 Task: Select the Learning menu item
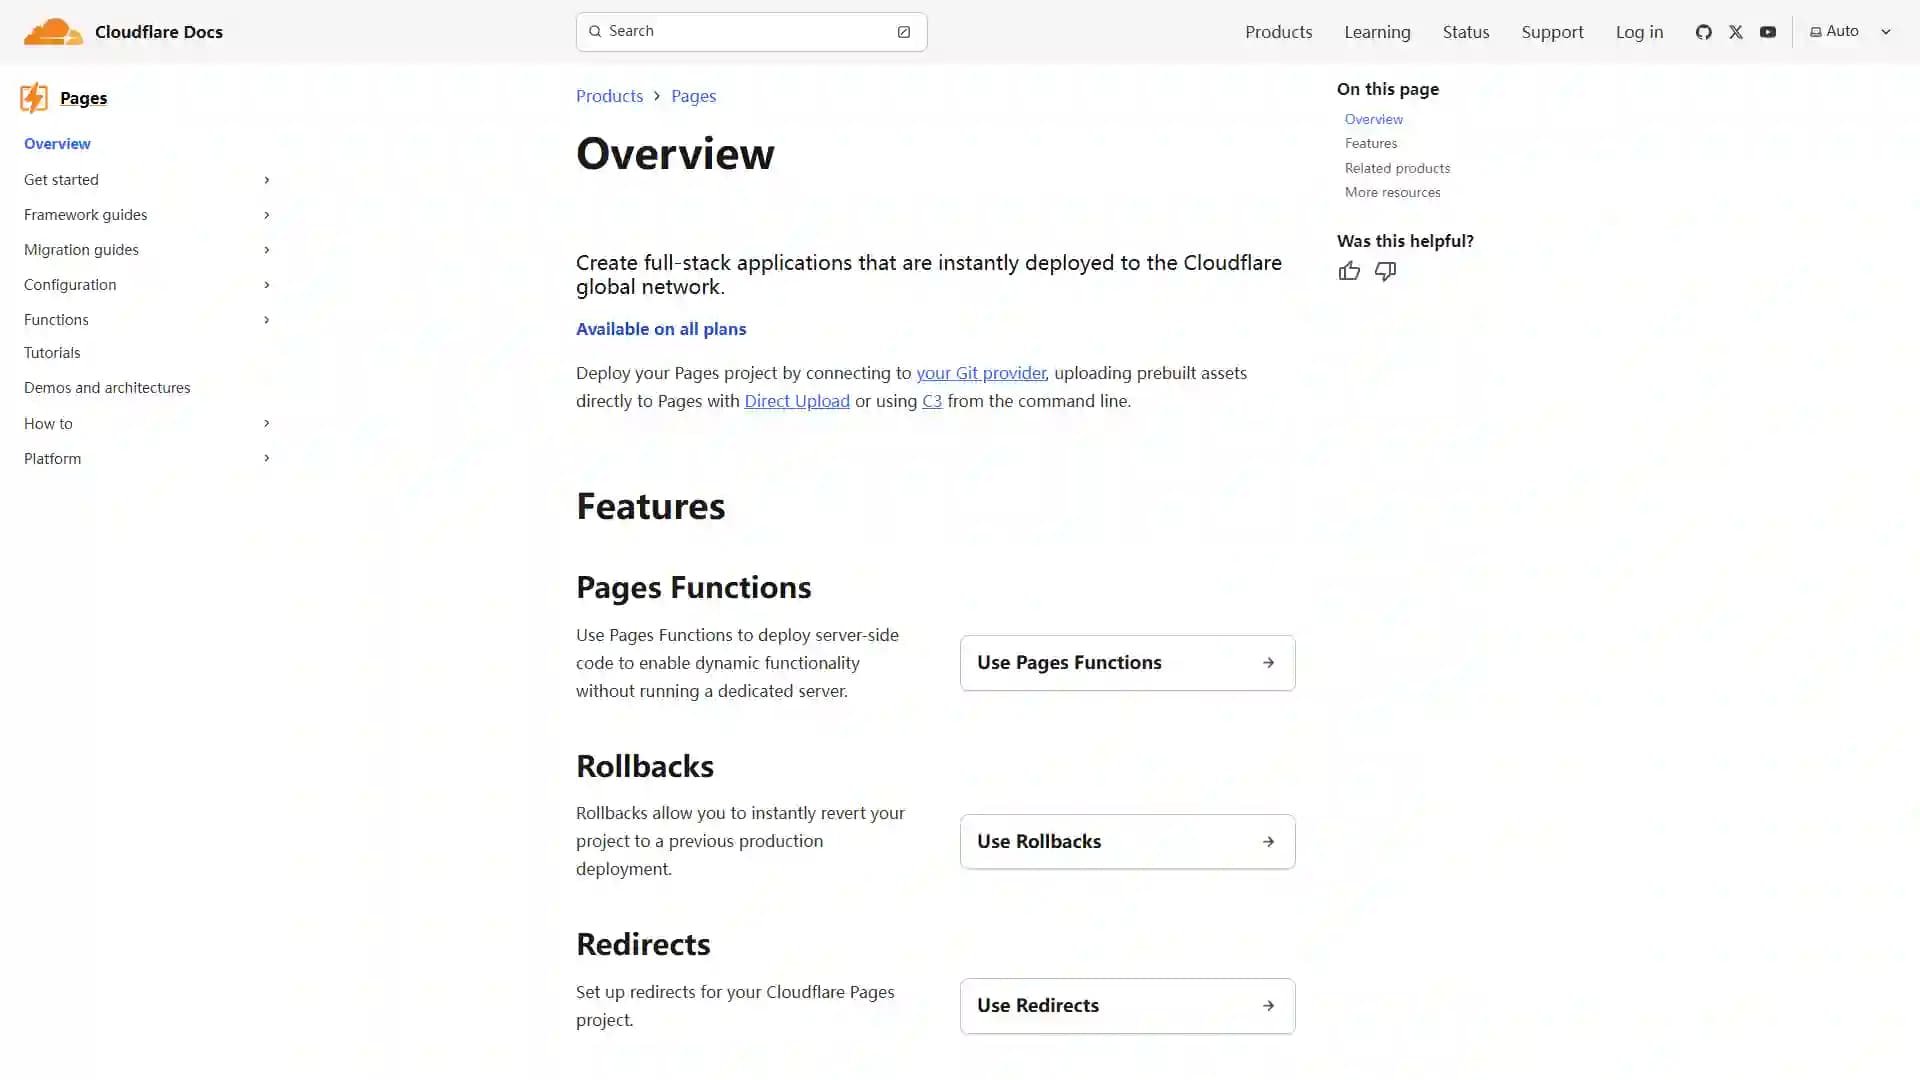[1377, 32]
